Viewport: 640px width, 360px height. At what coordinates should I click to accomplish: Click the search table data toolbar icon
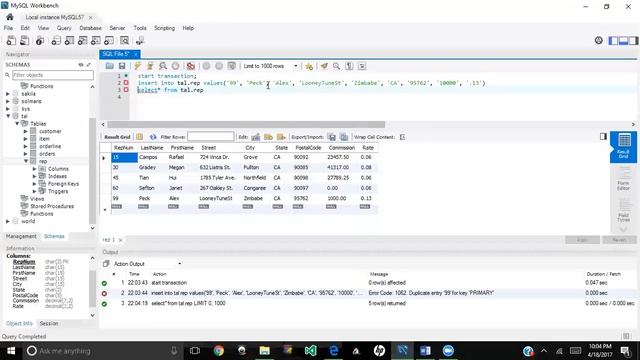pos(124,40)
